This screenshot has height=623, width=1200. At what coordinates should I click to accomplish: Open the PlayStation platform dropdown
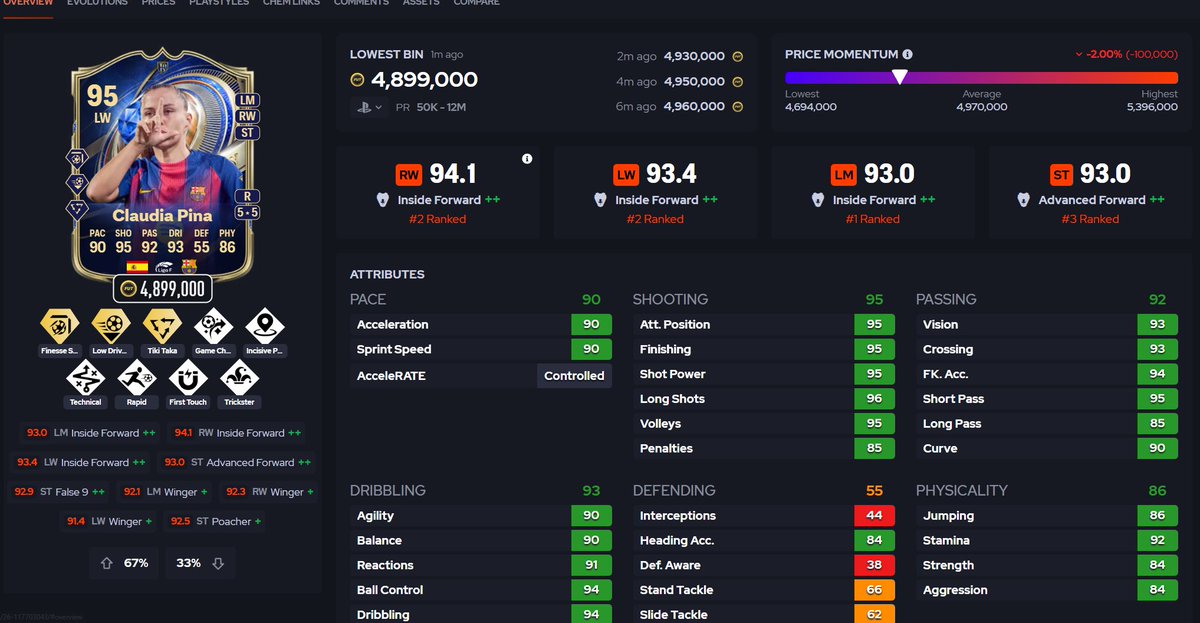click(x=369, y=107)
